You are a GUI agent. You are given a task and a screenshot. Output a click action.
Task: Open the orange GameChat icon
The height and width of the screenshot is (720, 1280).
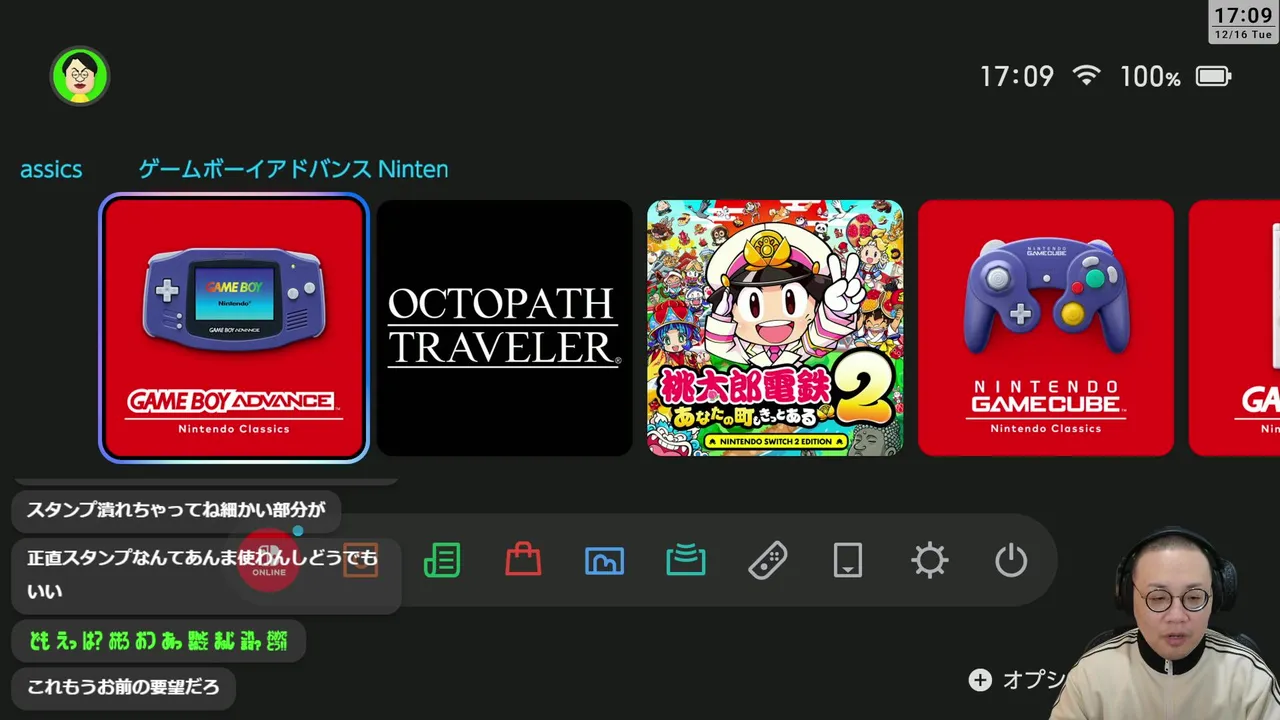[361, 561]
